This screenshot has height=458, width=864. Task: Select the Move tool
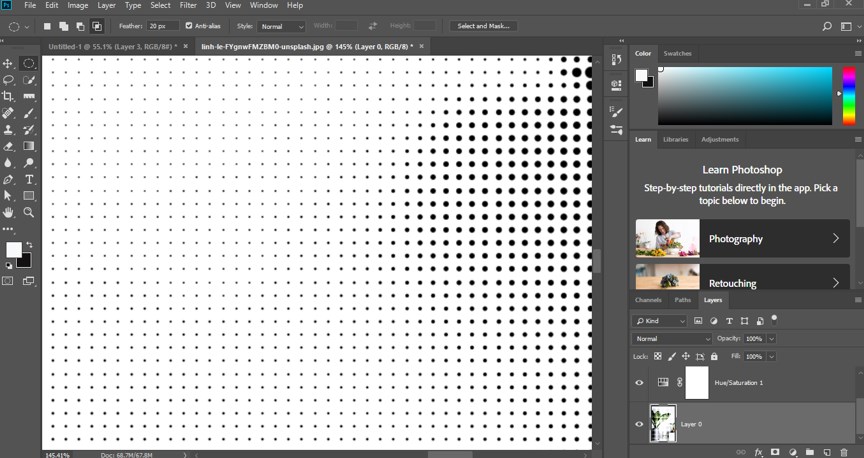[x=8, y=63]
